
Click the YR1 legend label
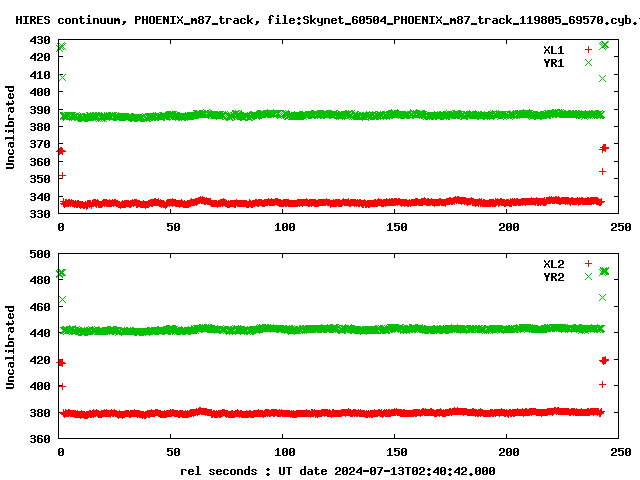coord(553,63)
